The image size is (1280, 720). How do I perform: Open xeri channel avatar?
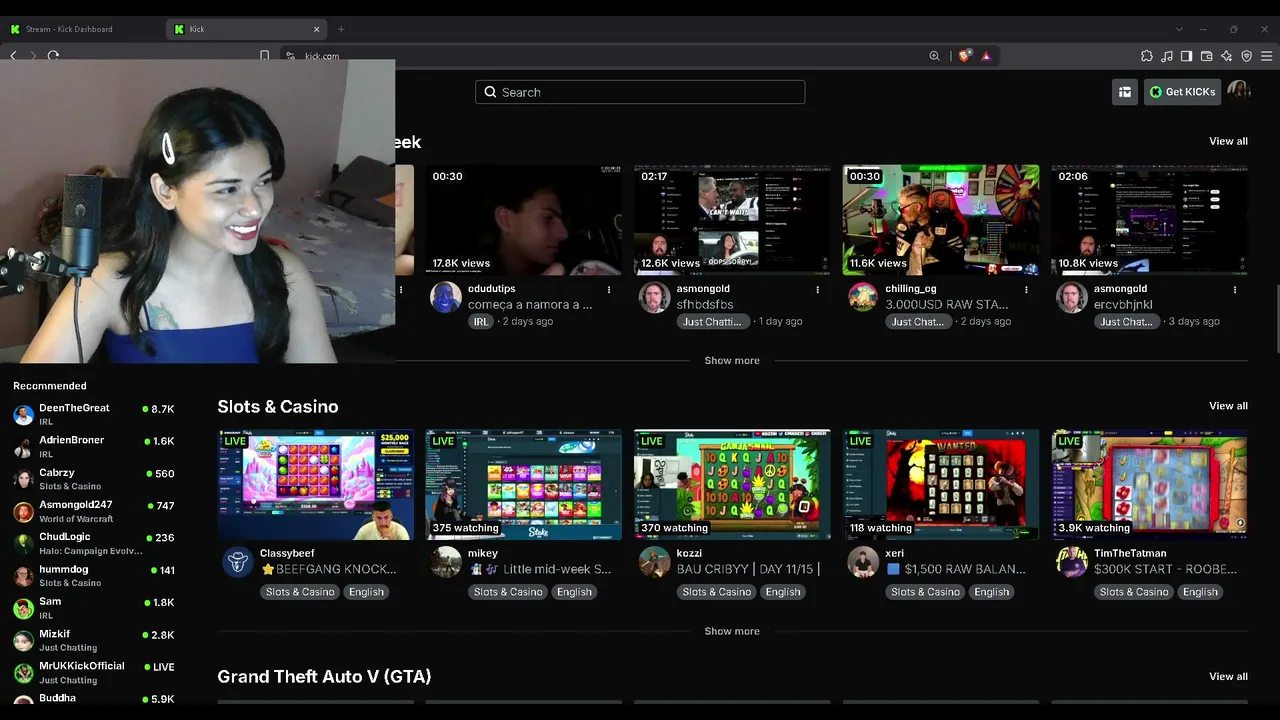pyautogui.click(x=863, y=561)
